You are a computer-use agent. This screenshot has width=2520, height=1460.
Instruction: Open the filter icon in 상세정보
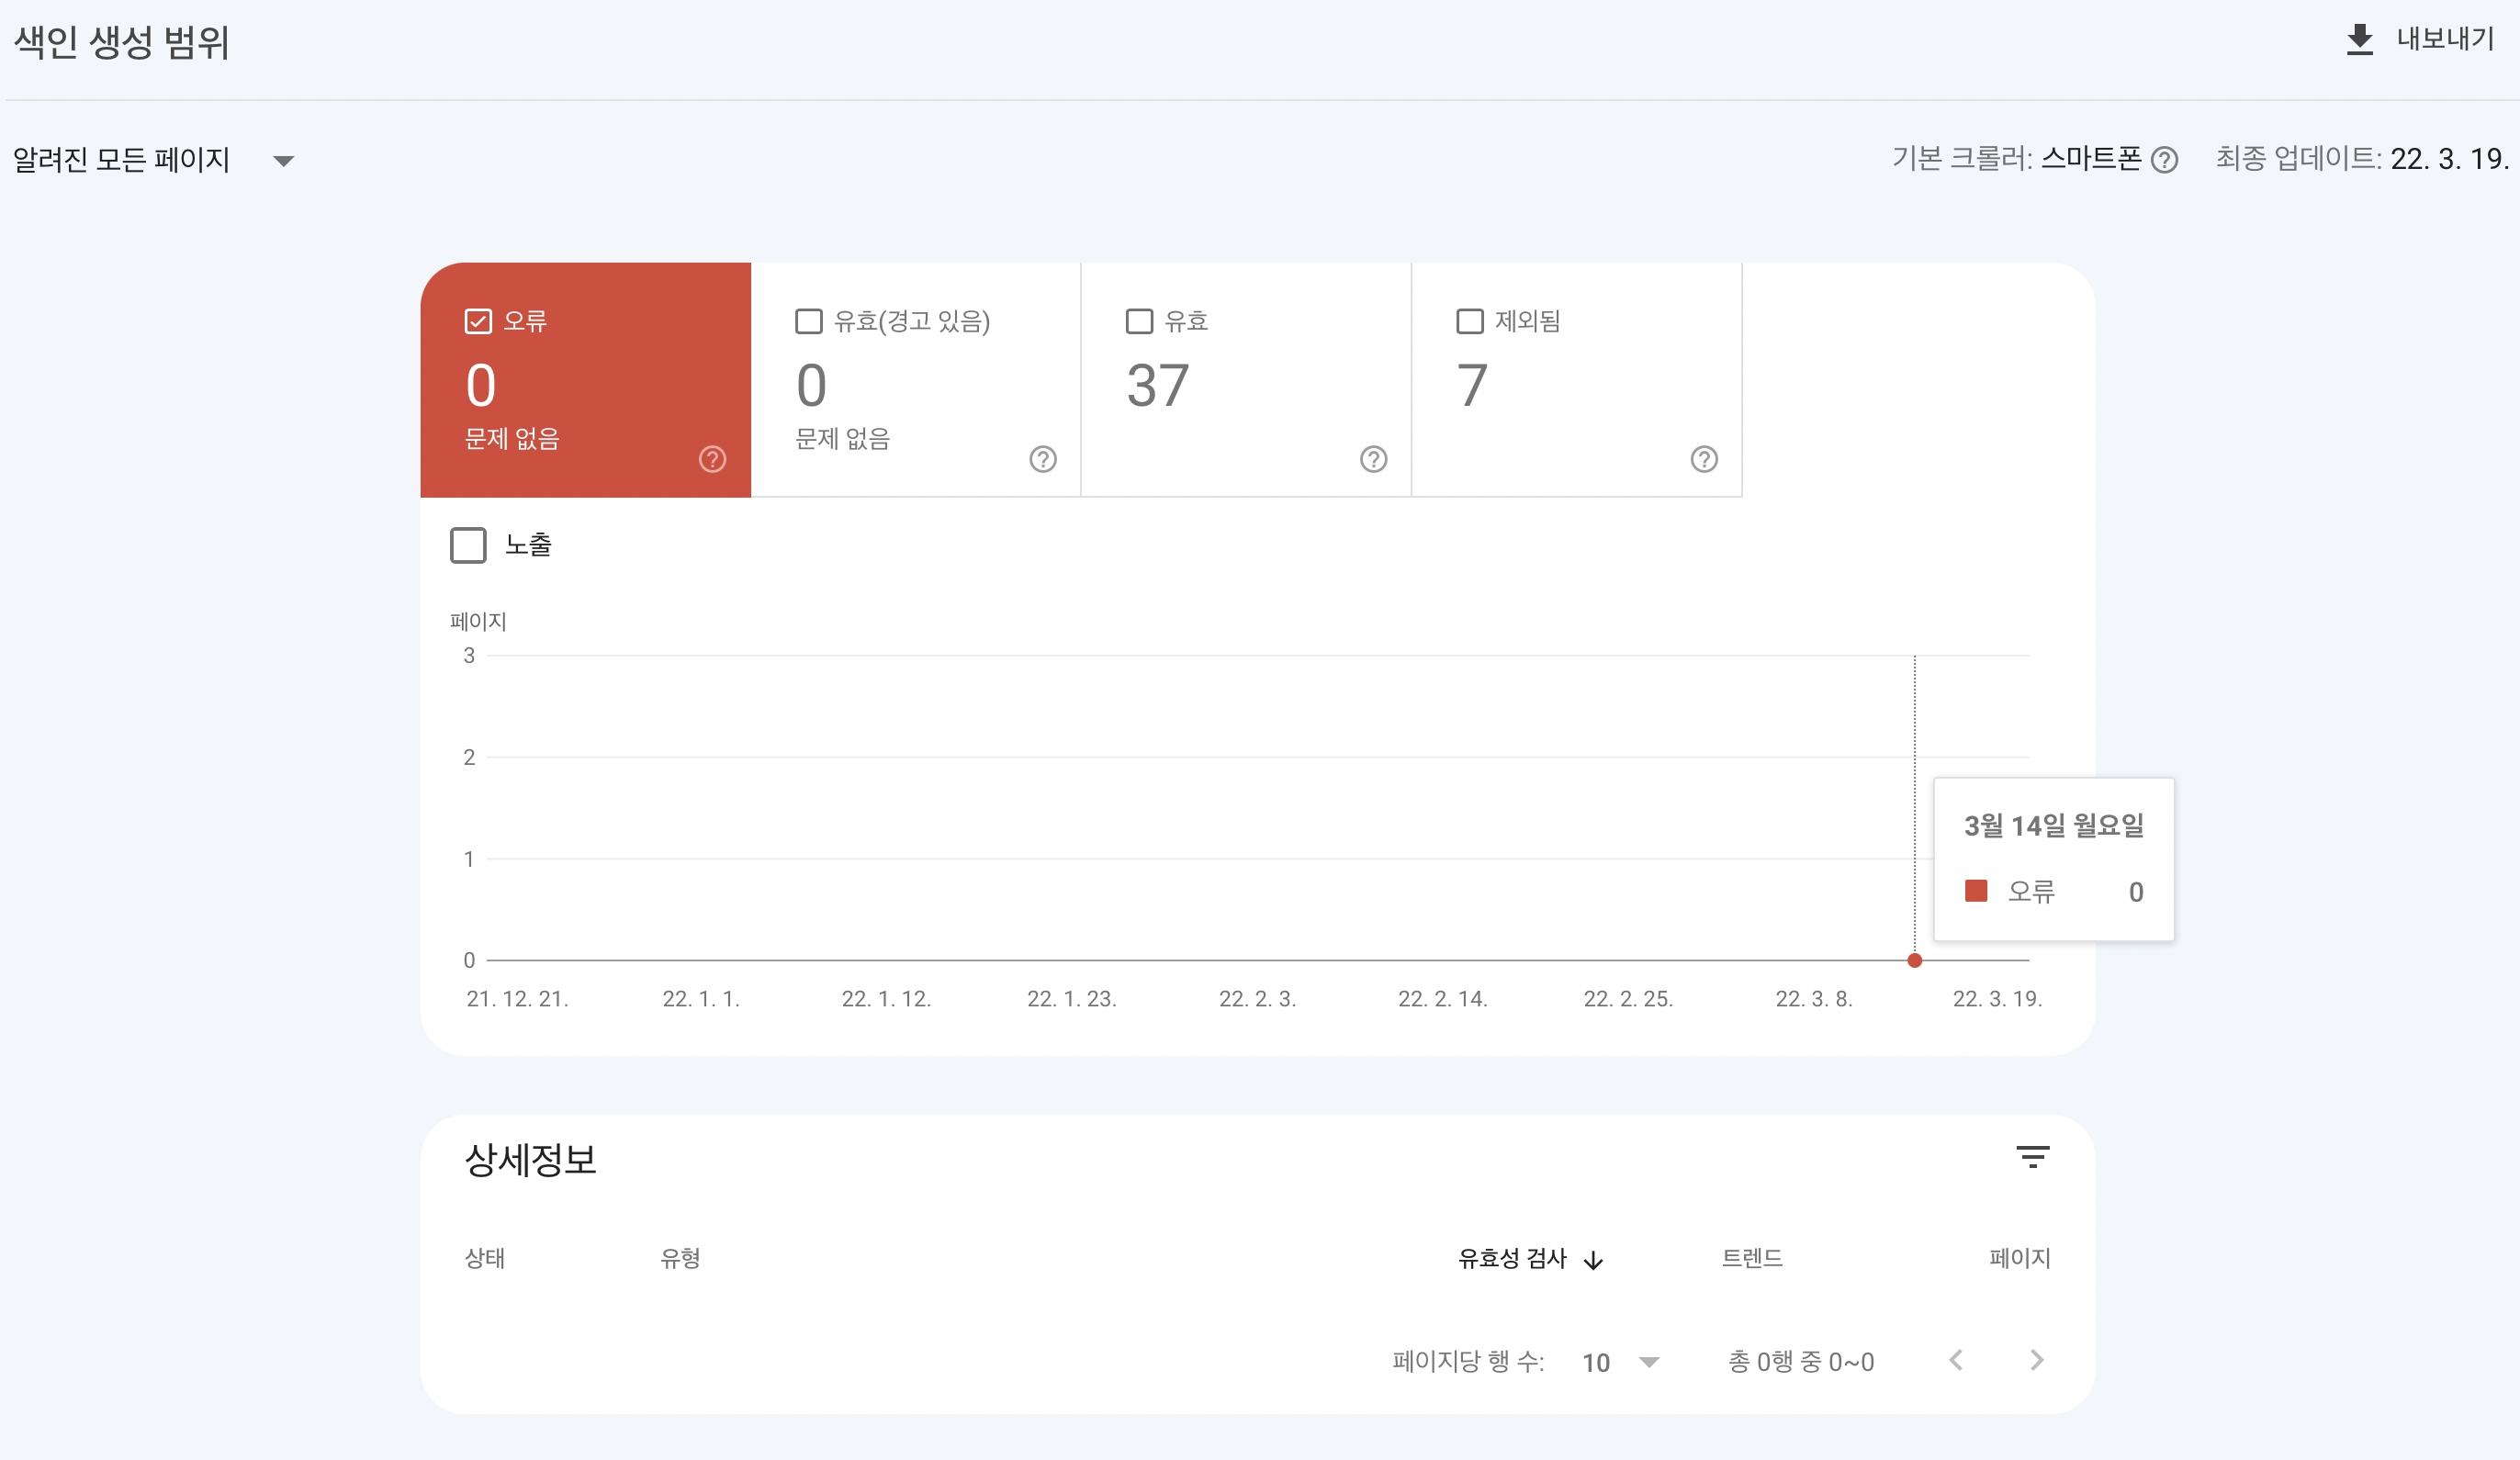coord(2032,1157)
